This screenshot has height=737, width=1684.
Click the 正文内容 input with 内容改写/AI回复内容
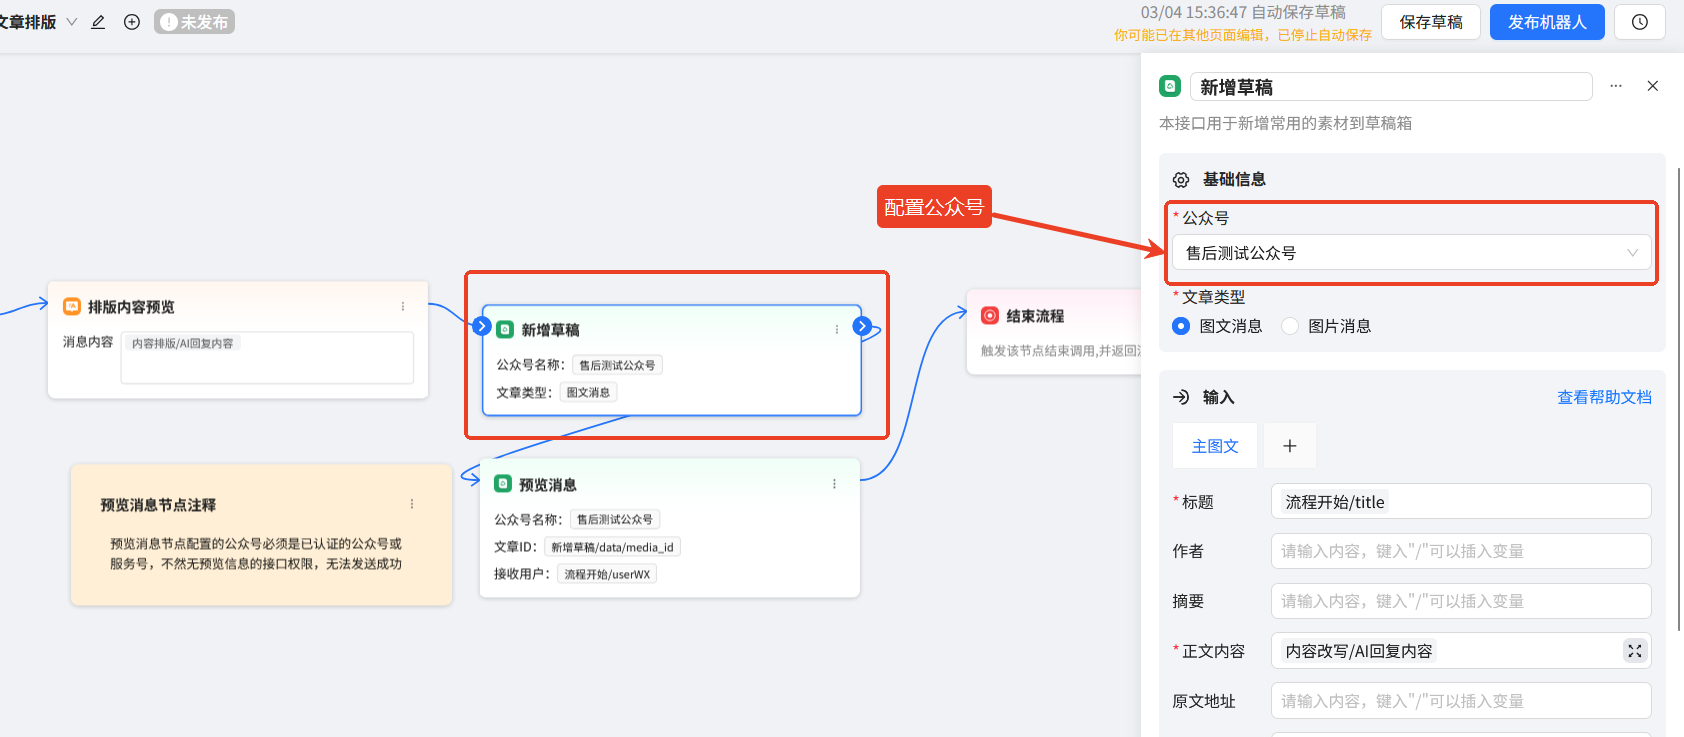(1461, 651)
